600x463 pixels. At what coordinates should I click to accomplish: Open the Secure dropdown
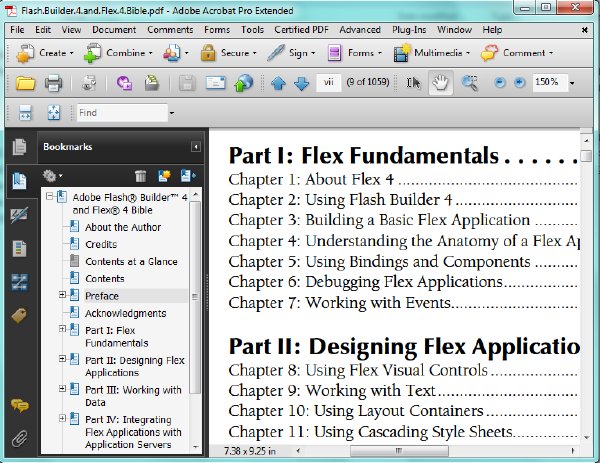228,53
